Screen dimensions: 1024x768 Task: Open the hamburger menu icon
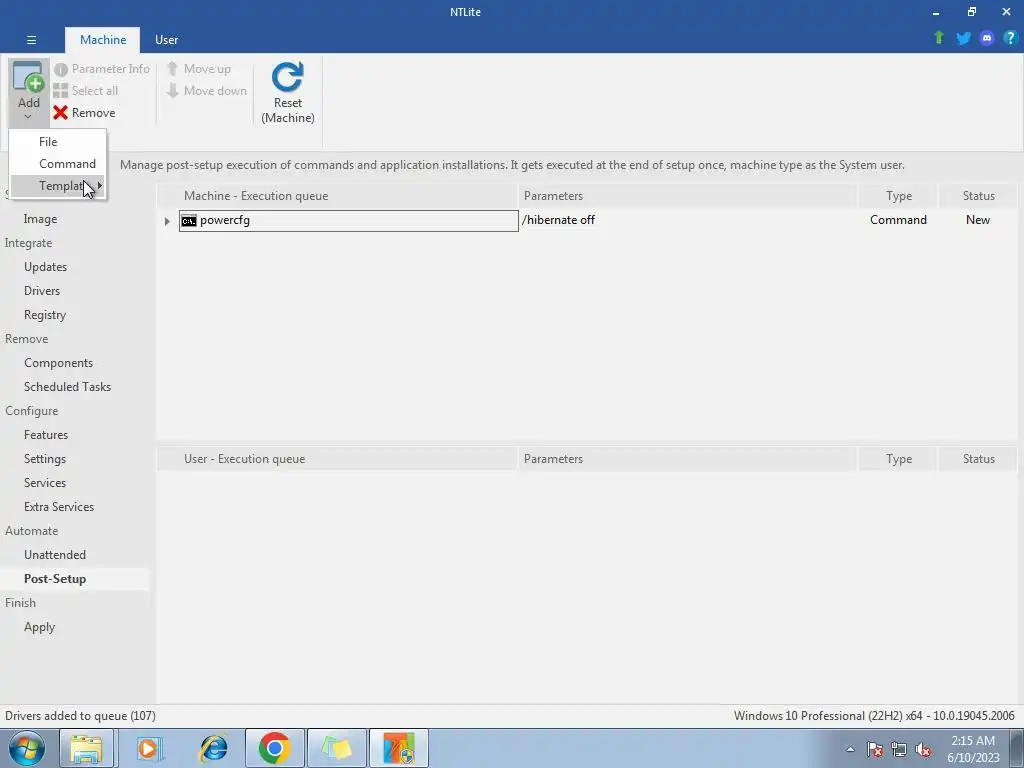point(31,40)
